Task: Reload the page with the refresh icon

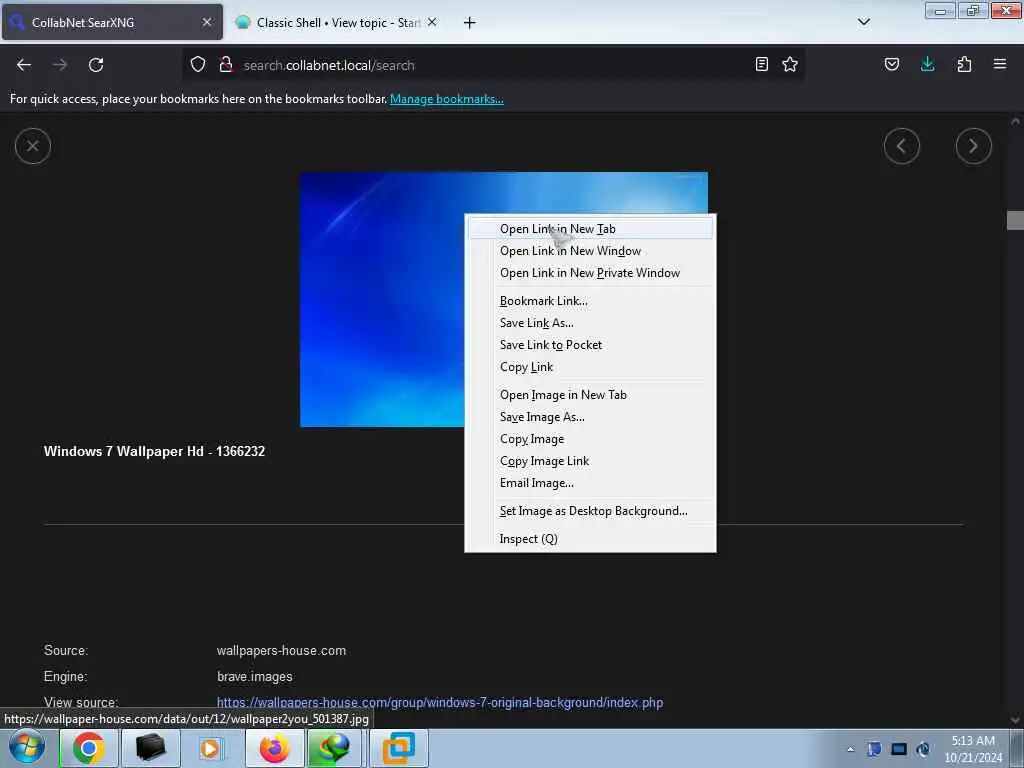Action: point(96,65)
